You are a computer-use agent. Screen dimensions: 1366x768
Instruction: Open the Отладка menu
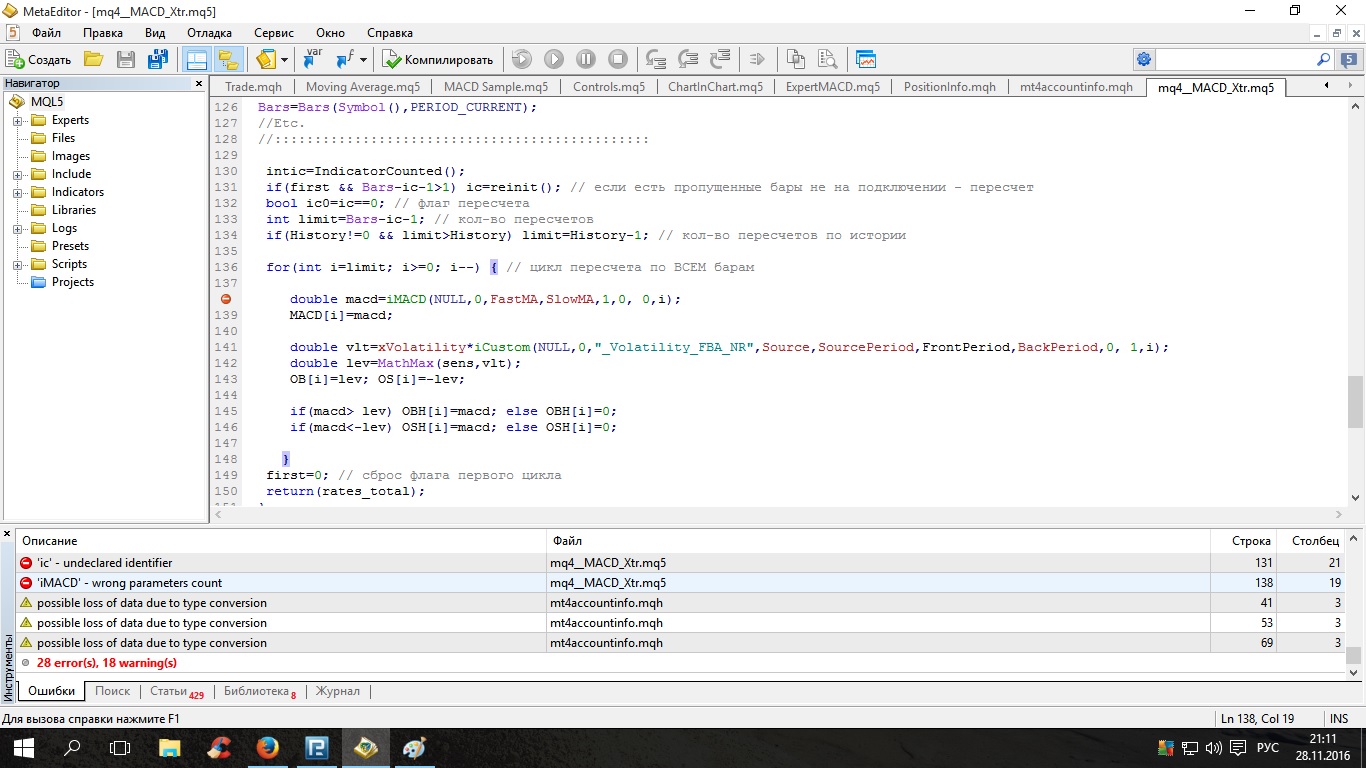(x=209, y=33)
